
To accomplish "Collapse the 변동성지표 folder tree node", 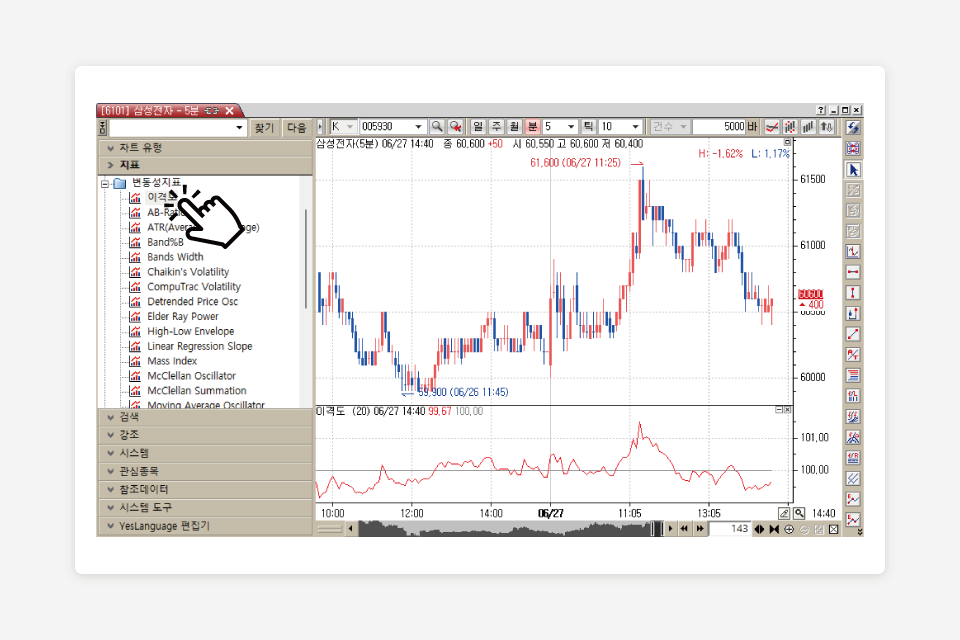I will [x=104, y=183].
